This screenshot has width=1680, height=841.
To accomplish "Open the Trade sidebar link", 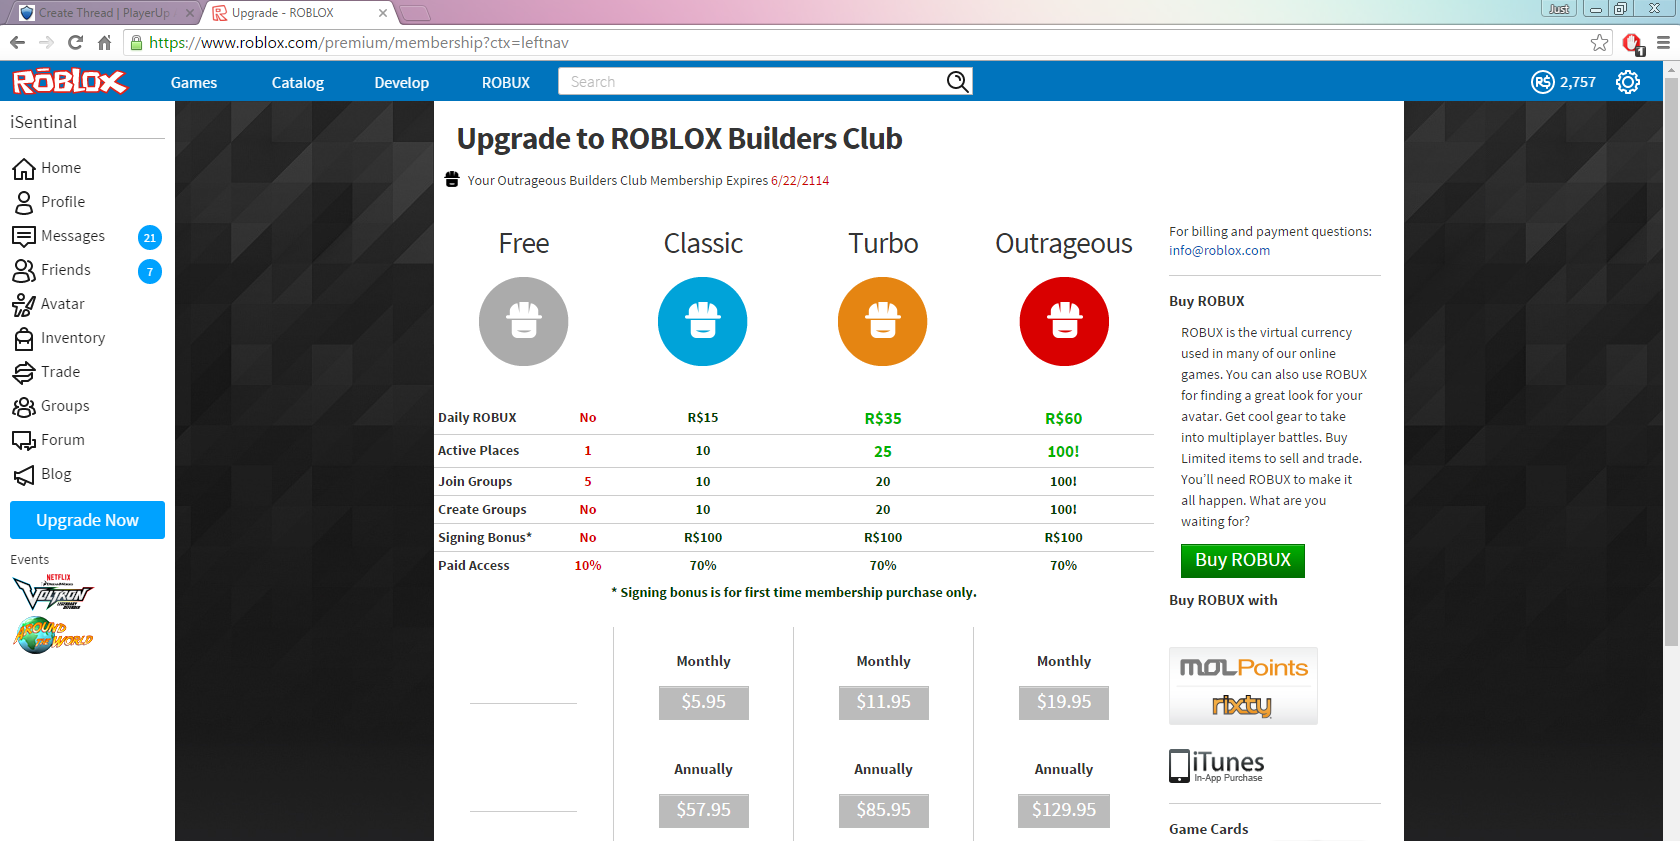I will coord(61,372).
